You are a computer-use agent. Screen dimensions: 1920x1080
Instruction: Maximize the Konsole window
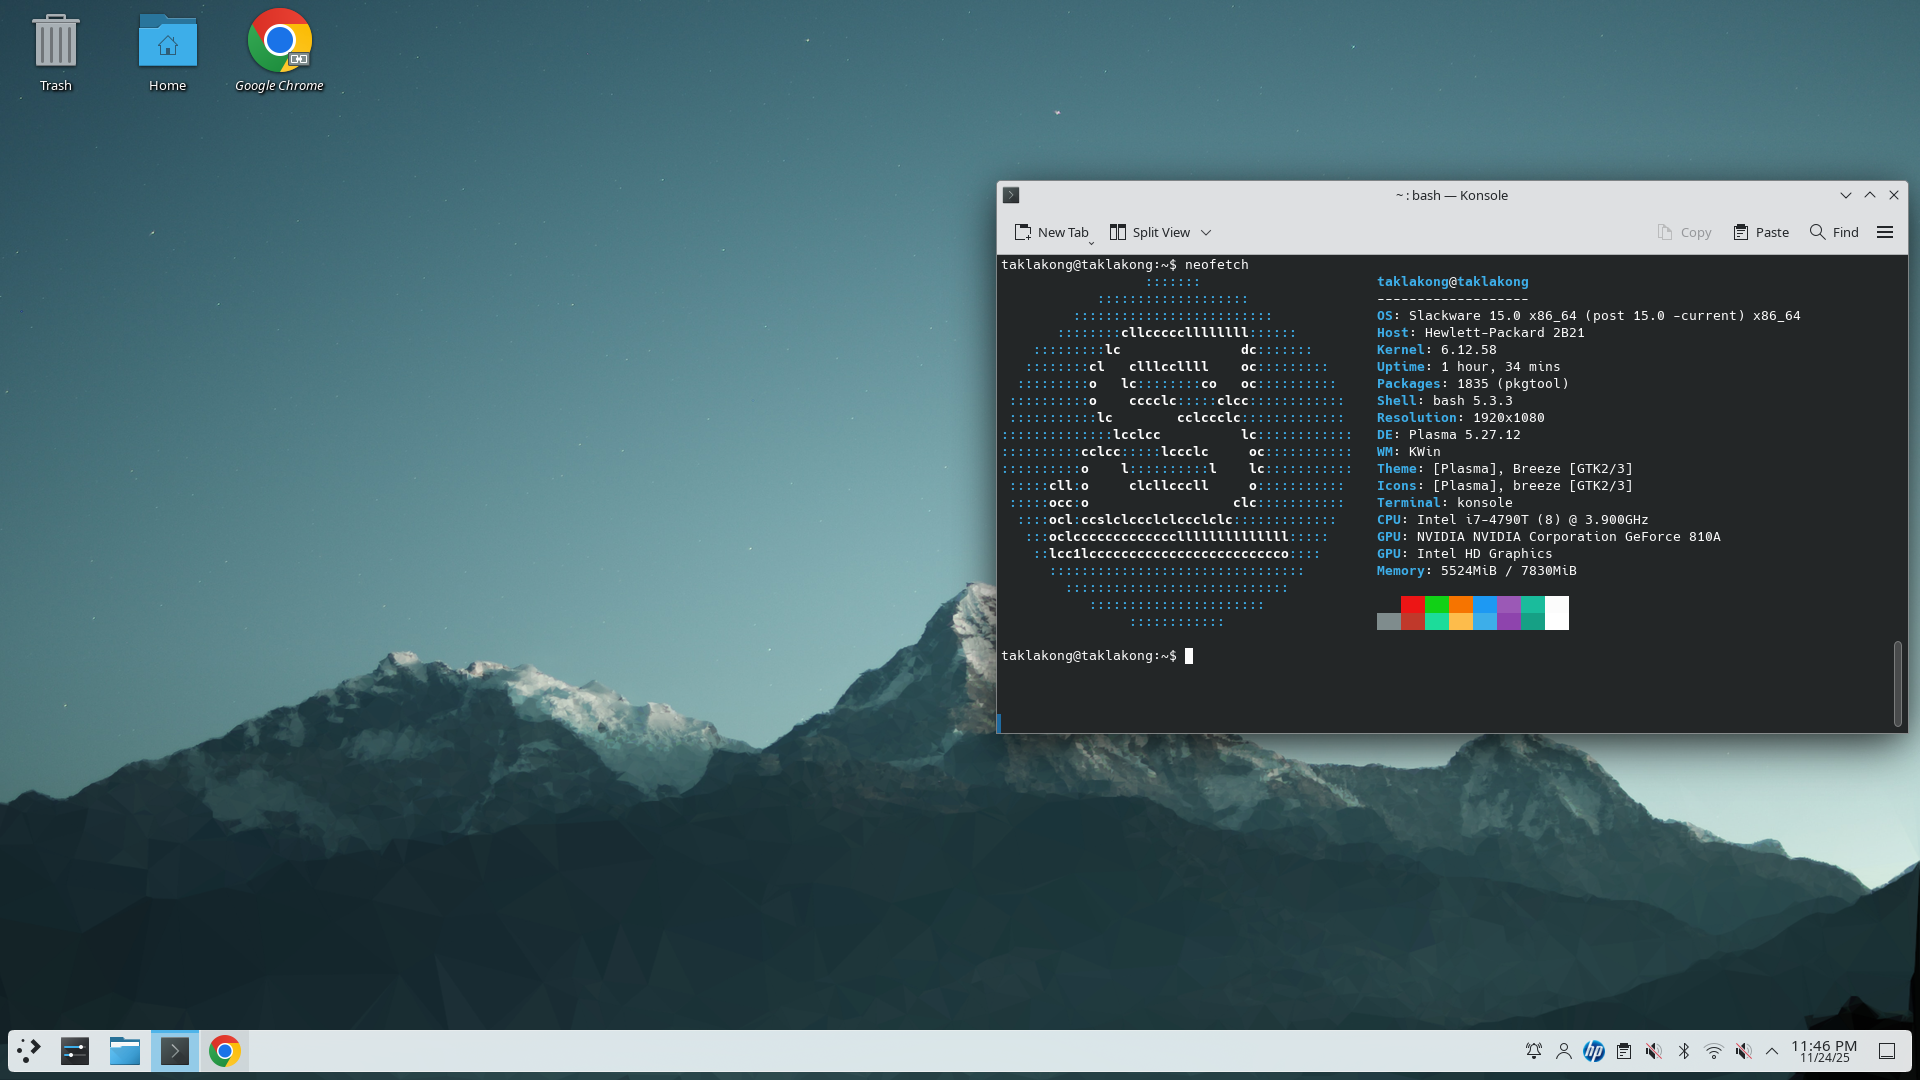click(1870, 195)
